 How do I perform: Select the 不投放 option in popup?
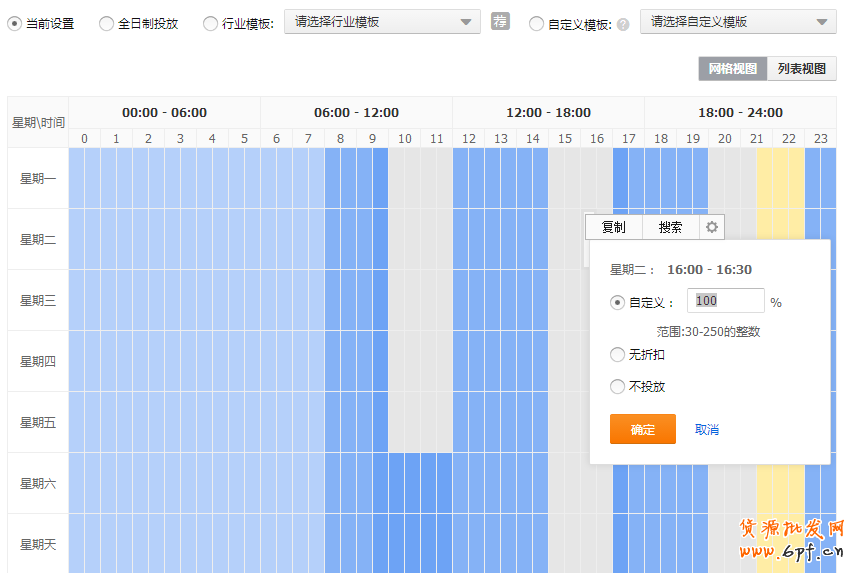click(x=617, y=387)
